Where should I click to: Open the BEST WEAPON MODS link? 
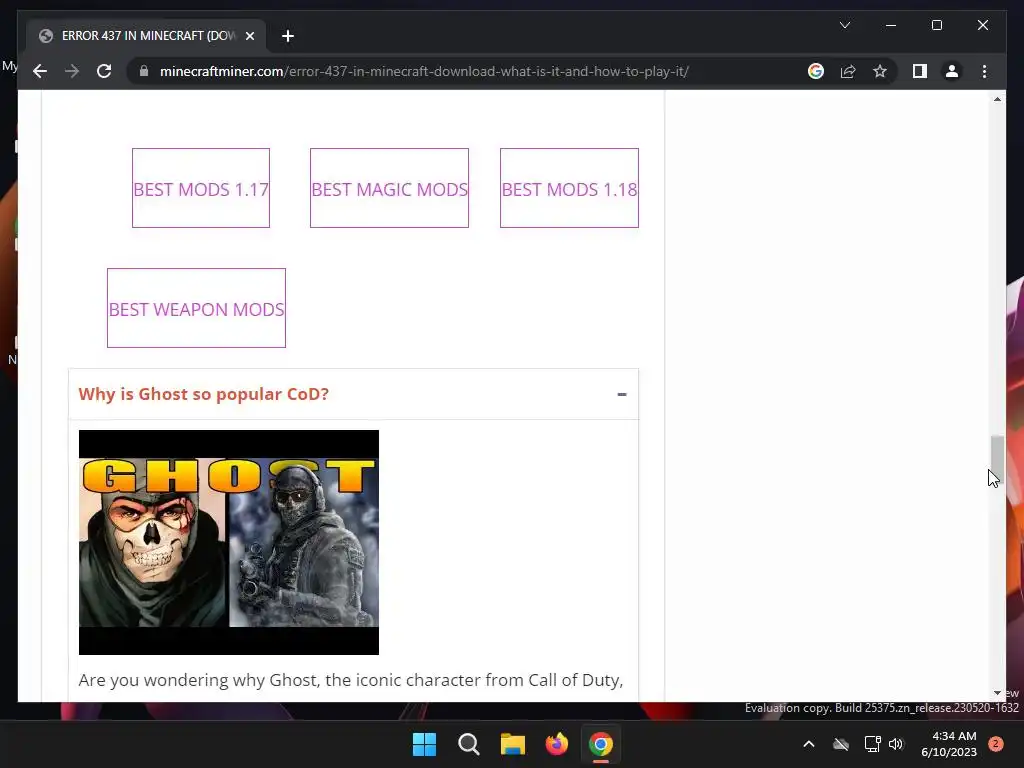click(x=196, y=308)
